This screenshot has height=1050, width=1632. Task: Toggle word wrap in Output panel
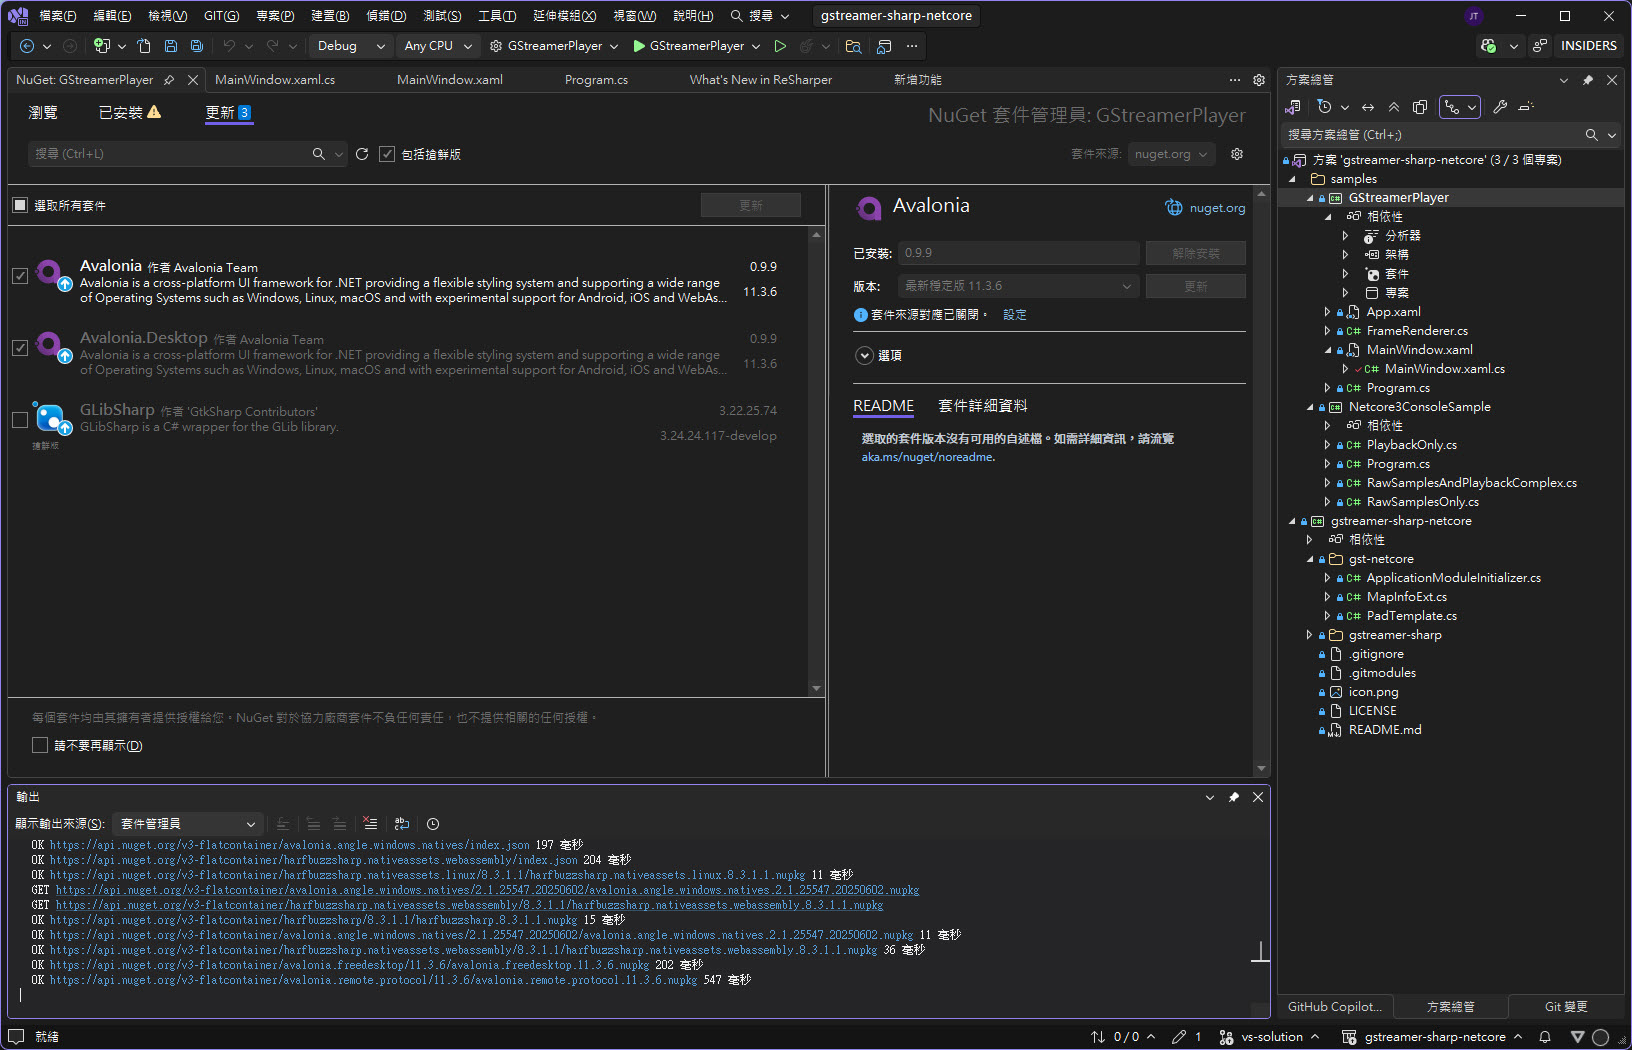coord(402,824)
